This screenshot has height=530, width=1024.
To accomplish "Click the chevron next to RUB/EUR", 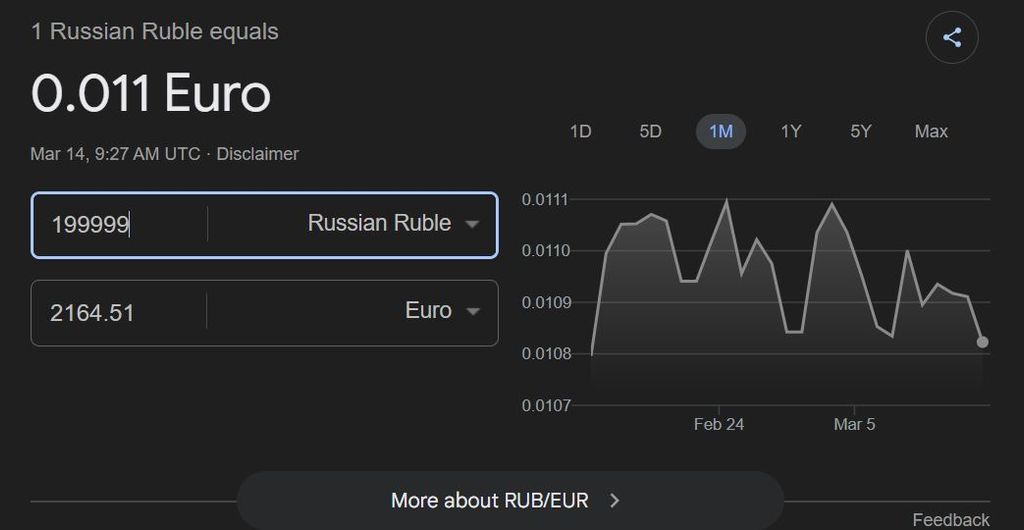I will (x=615, y=500).
